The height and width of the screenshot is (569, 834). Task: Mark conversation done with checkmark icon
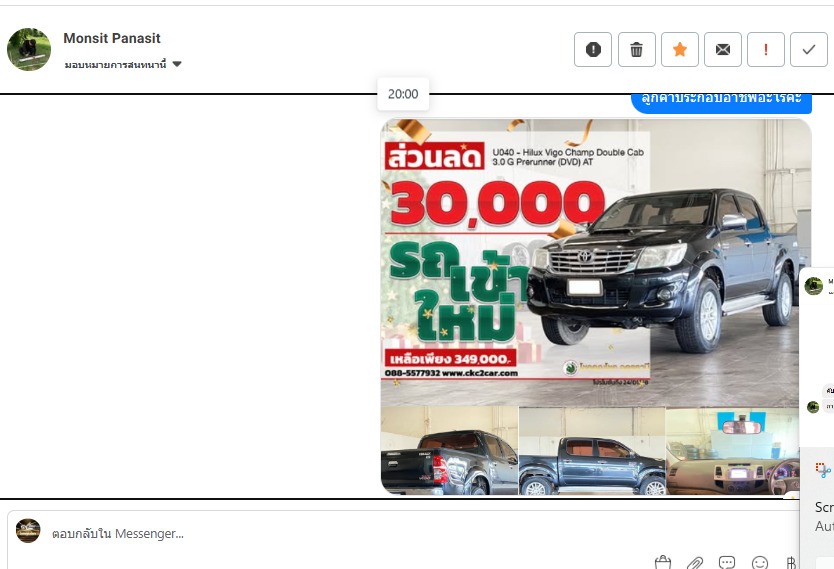[808, 49]
